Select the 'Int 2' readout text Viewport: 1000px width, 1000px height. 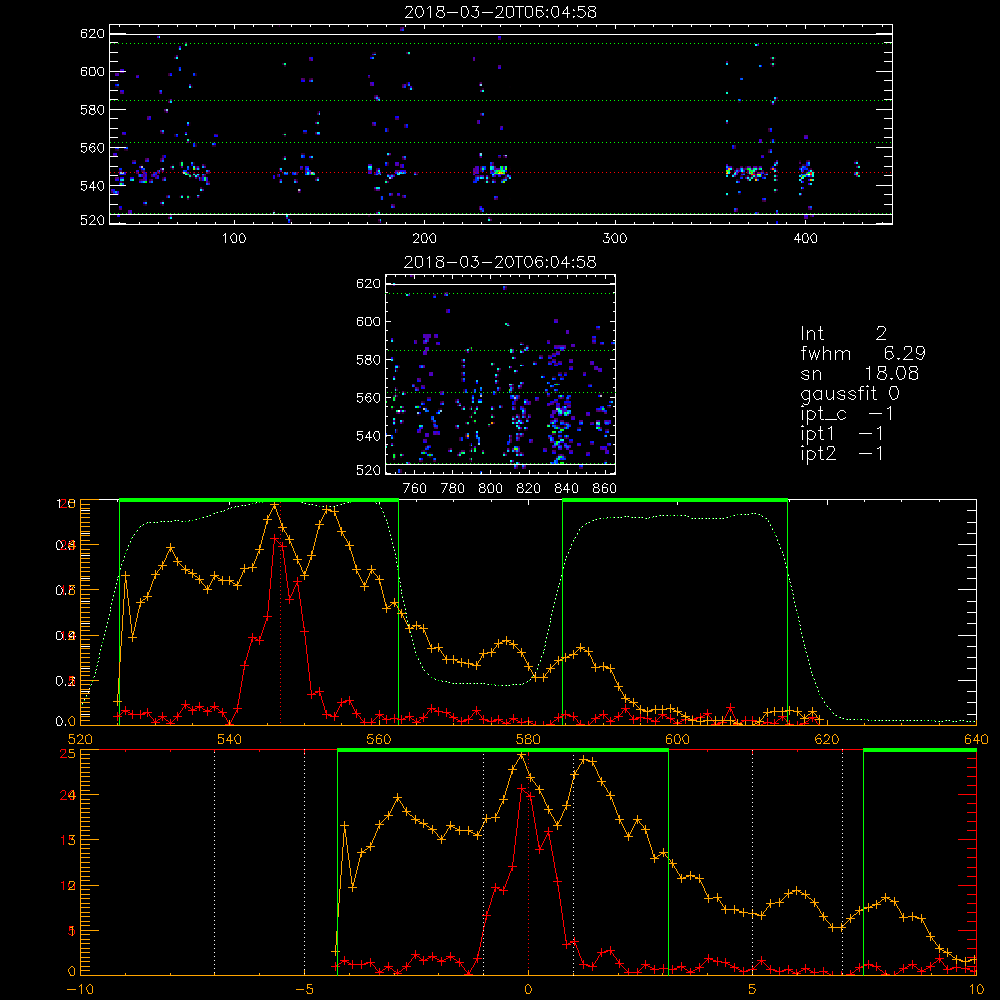843,334
